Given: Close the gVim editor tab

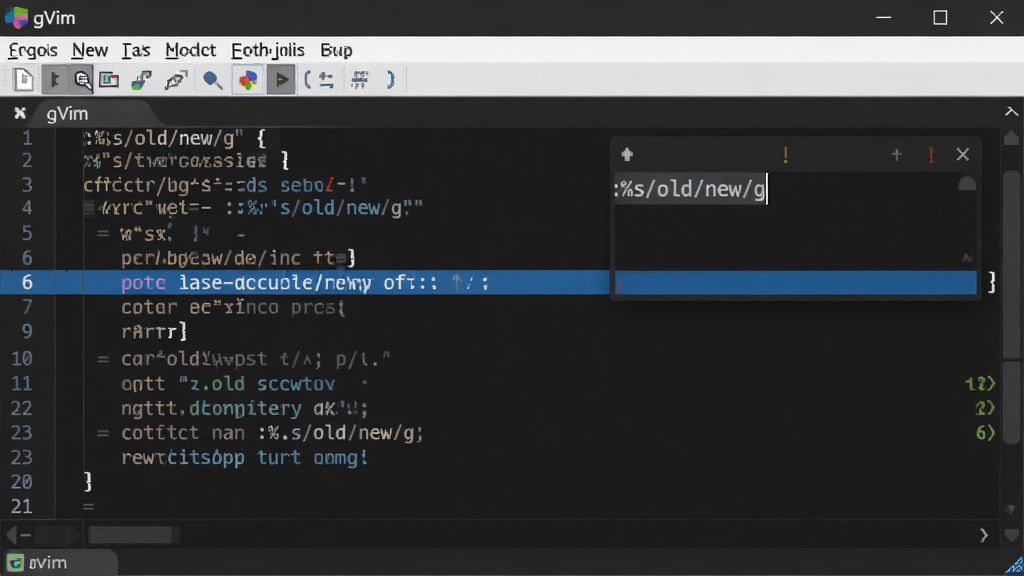Looking at the screenshot, I should pos(20,114).
